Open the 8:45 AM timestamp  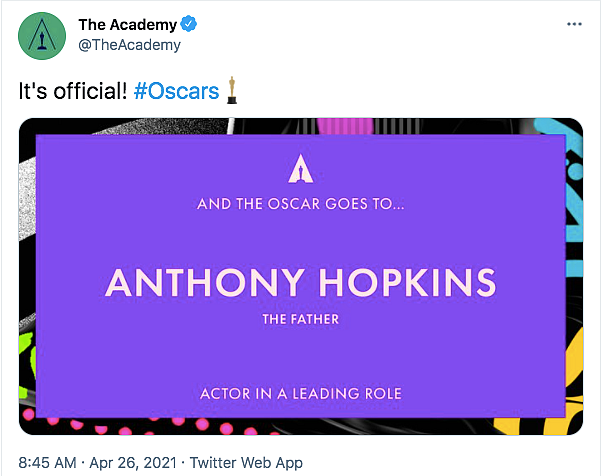(x=48, y=463)
